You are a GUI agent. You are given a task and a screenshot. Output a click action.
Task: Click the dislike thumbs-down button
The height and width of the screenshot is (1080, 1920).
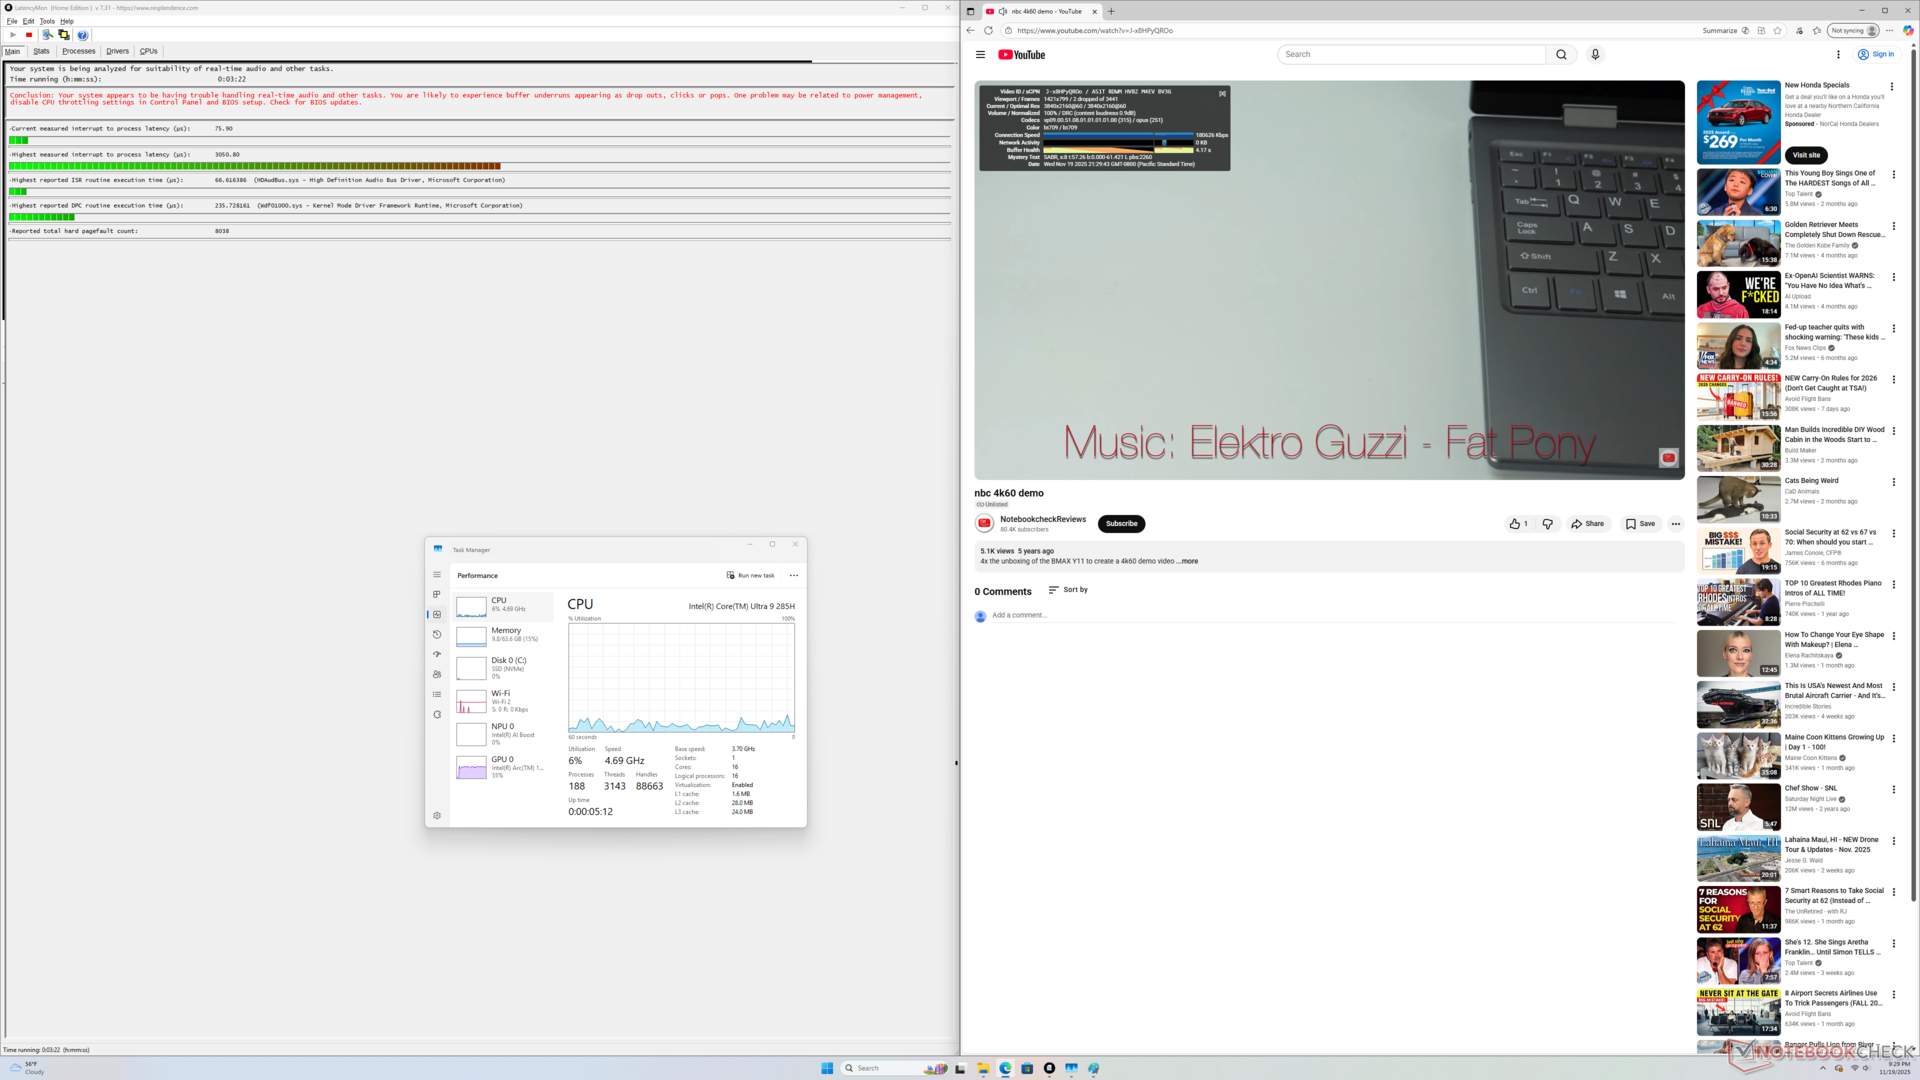click(x=1547, y=524)
